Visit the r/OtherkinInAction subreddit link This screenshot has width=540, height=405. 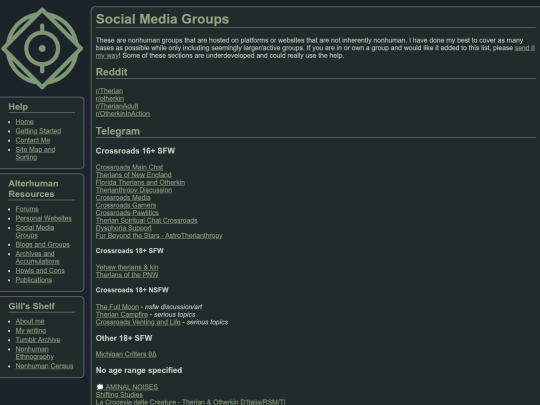point(123,114)
